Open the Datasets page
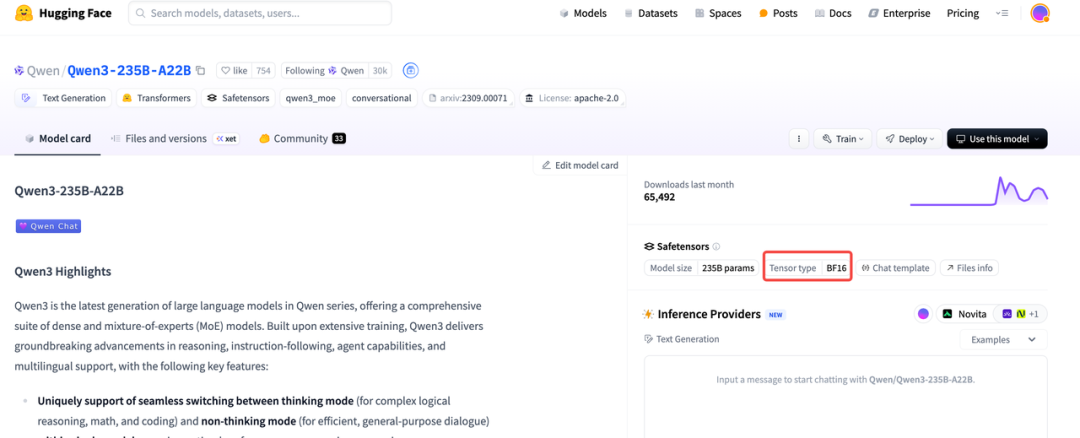The image size is (1080, 438). tap(651, 13)
